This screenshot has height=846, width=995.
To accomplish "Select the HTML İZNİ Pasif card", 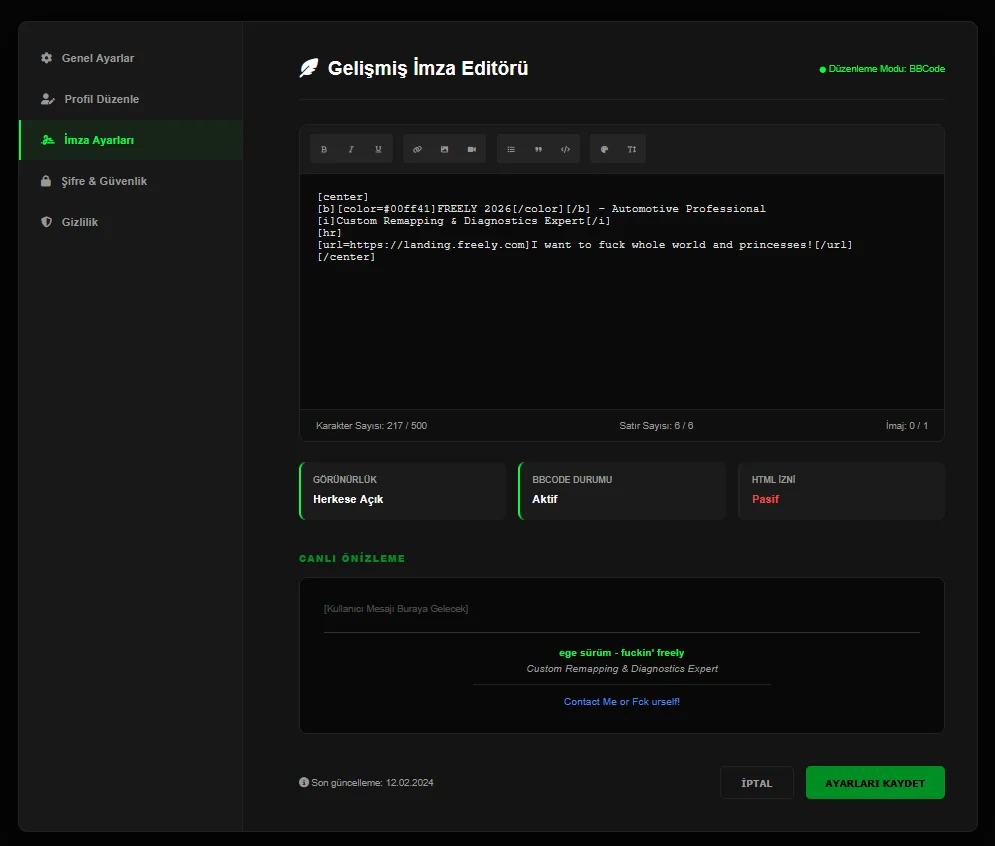I will tap(841, 491).
